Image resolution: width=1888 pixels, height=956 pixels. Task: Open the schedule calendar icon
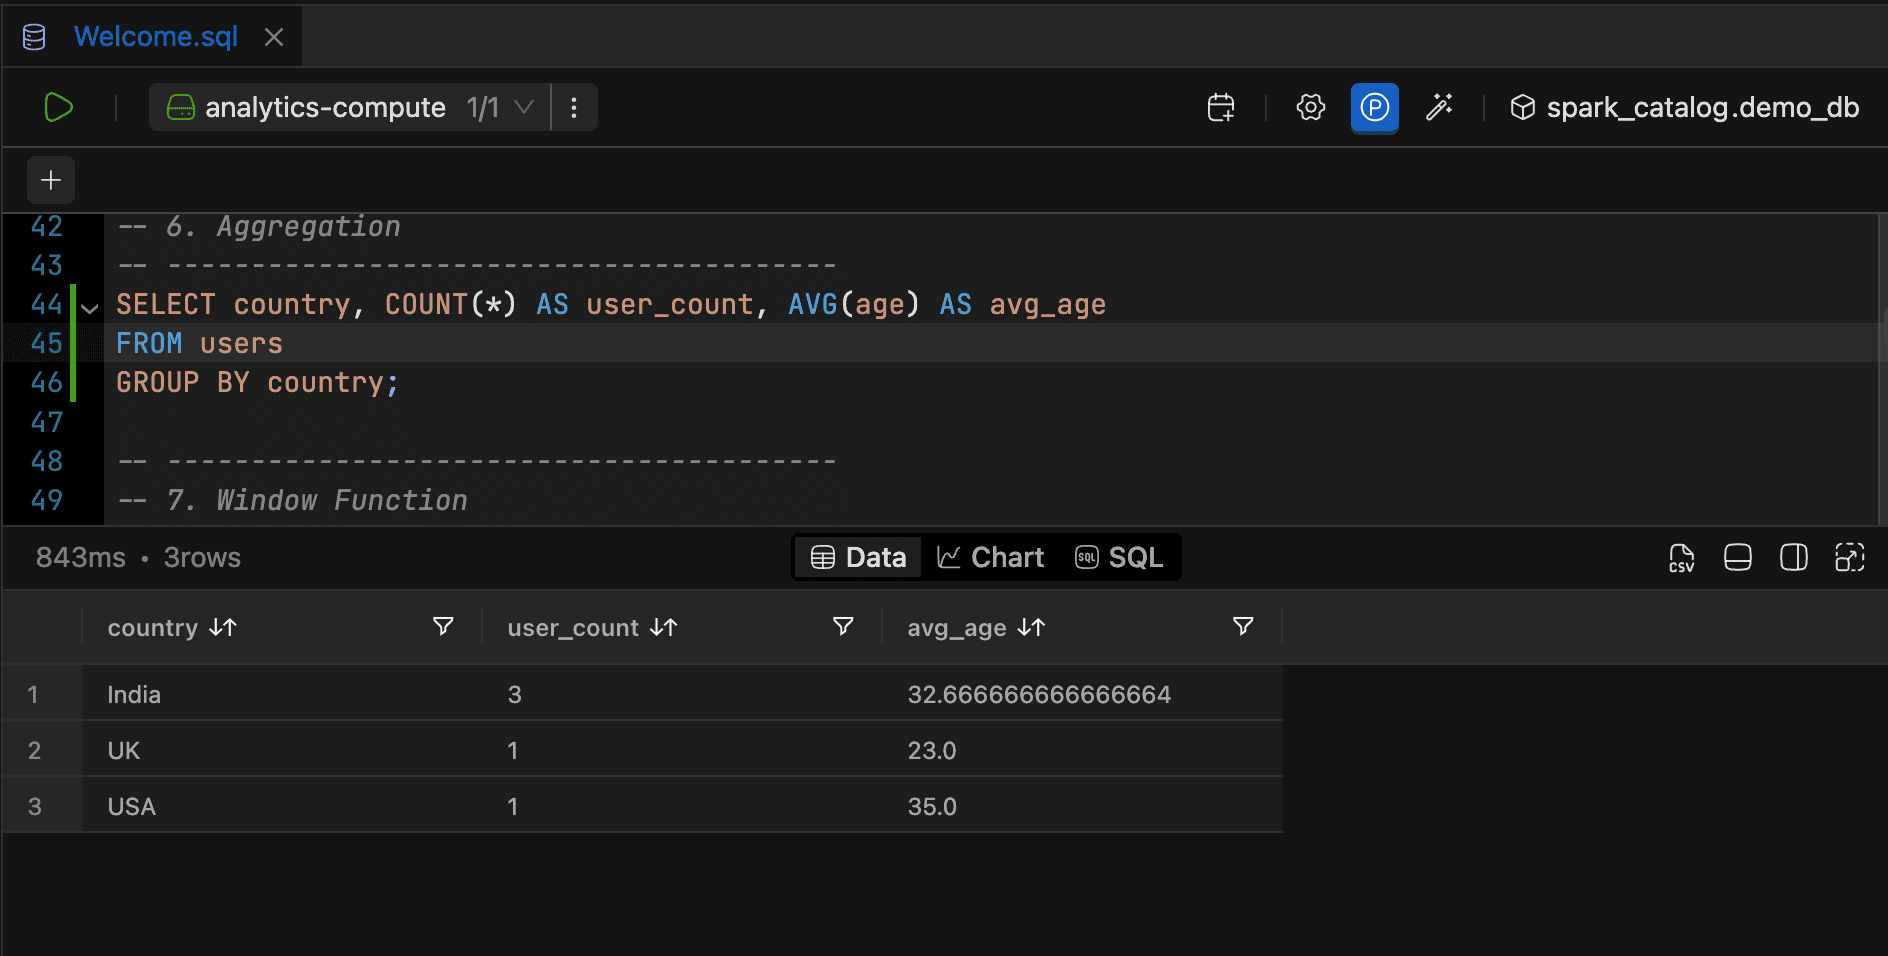[x=1221, y=107]
